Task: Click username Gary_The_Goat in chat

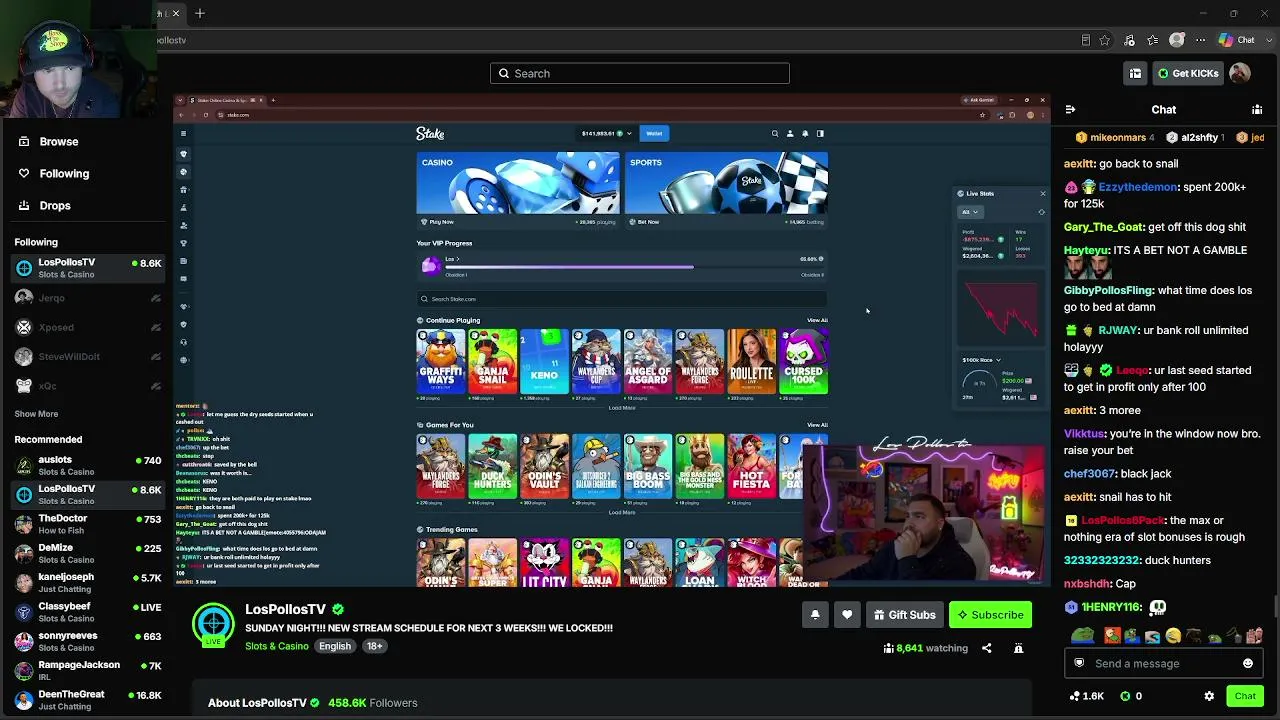Action: pos(1103,227)
